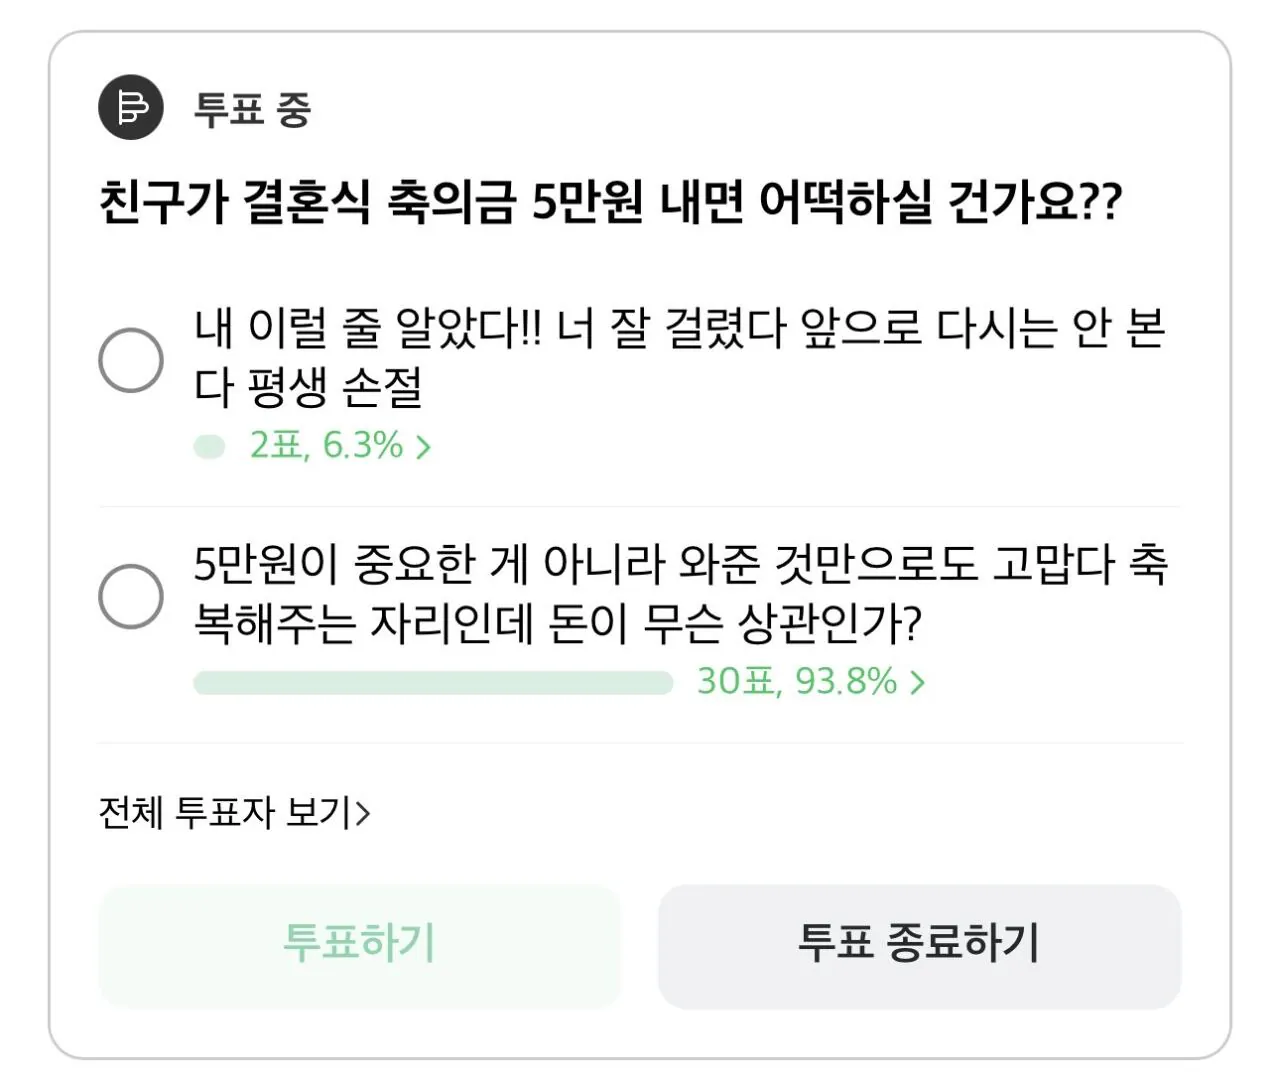Viewport: 1280px width, 1083px height.
Task: Select the first poll option radio button
Action: tap(131, 358)
